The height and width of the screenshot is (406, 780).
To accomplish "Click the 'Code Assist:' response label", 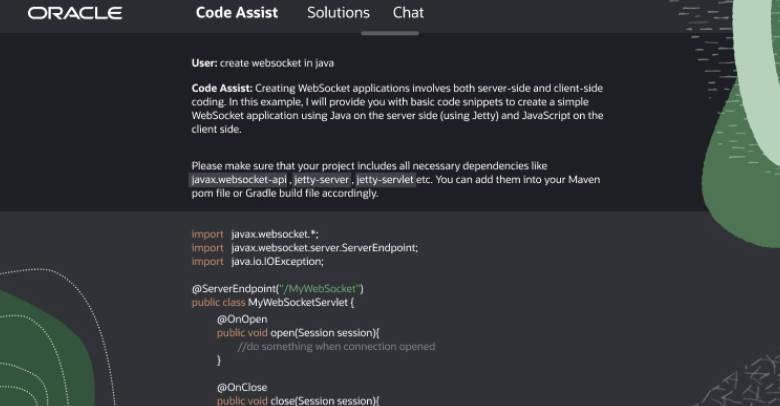I will click(222, 88).
